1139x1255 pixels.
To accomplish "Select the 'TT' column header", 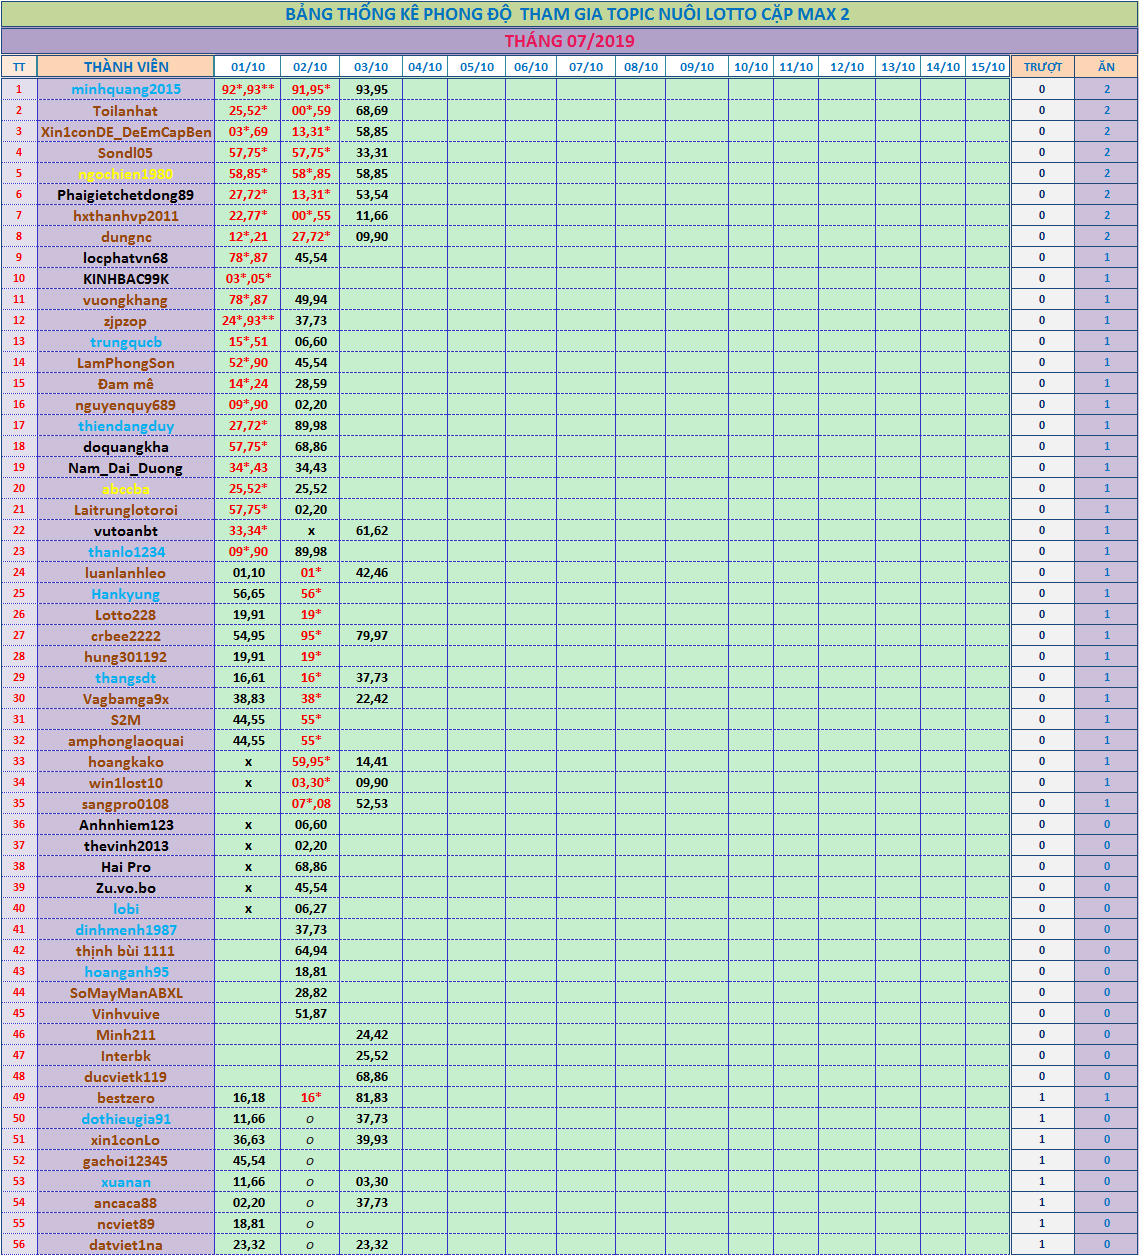I will (19, 67).
